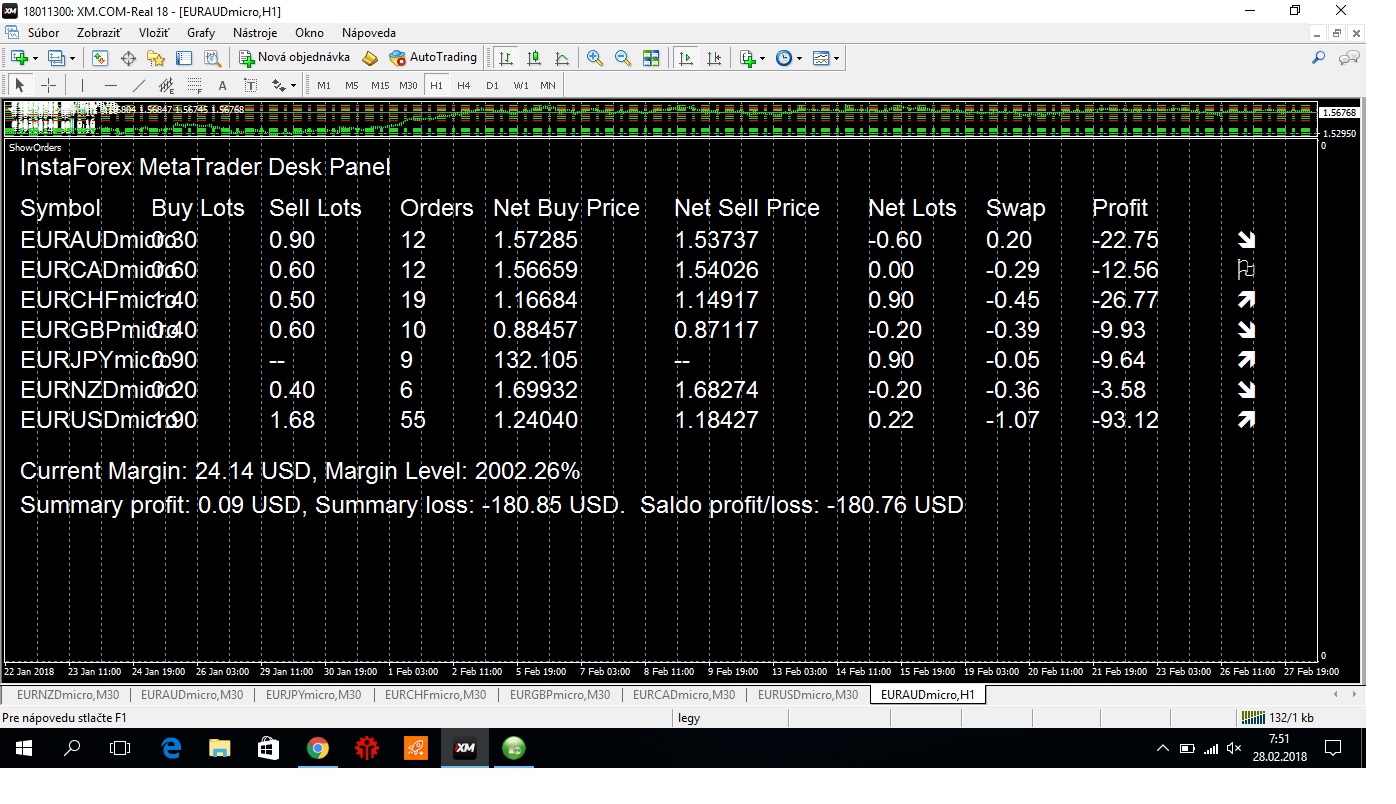The width and height of the screenshot is (1396, 804).
Task: Open the periodicity clock icon
Action: [x=783, y=58]
